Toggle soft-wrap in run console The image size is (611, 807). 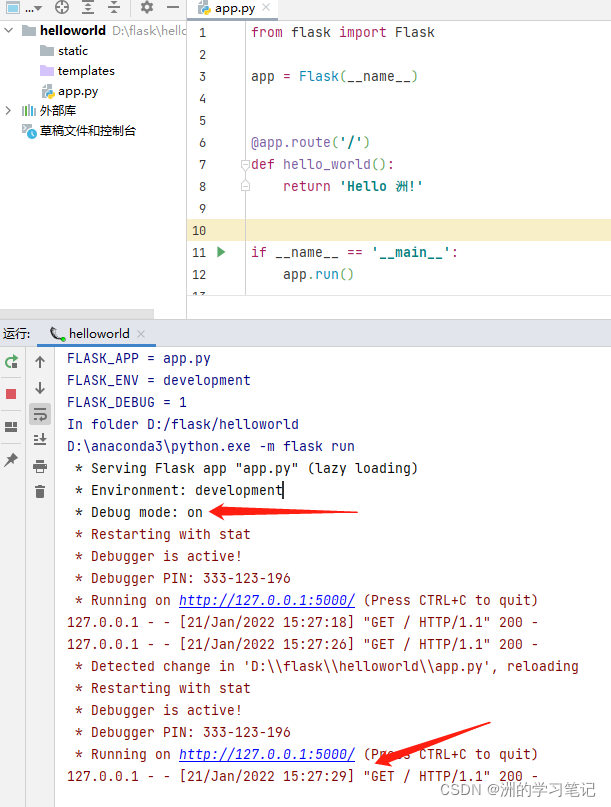click(x=40, y=414)
